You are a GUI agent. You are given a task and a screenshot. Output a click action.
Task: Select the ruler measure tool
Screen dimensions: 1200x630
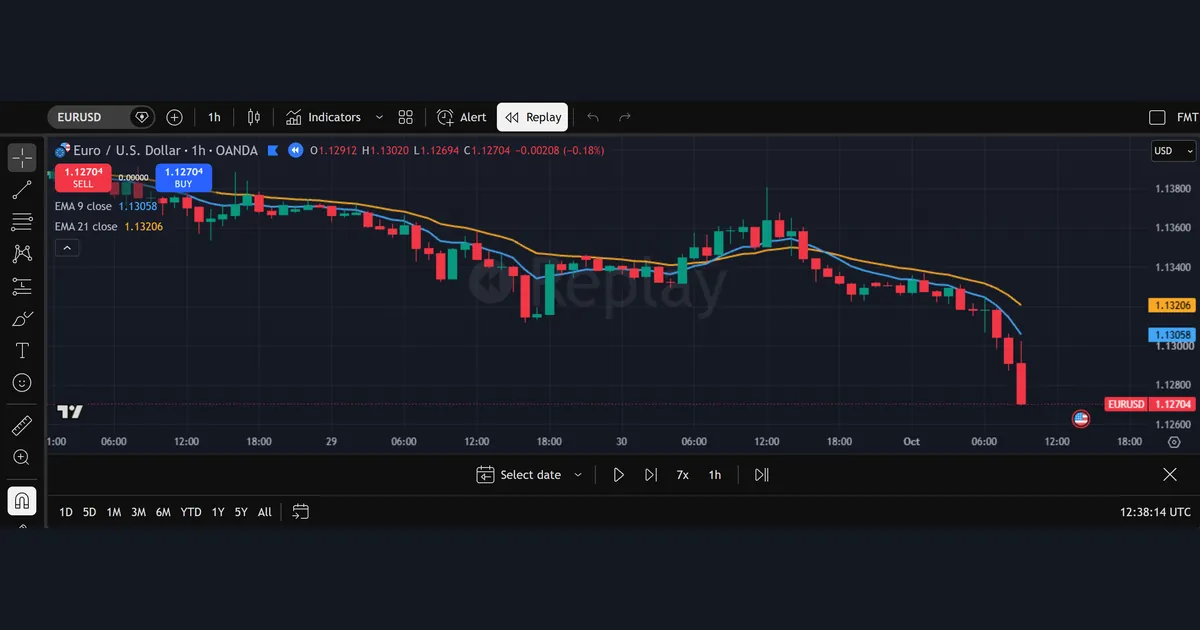click(22, 426)
